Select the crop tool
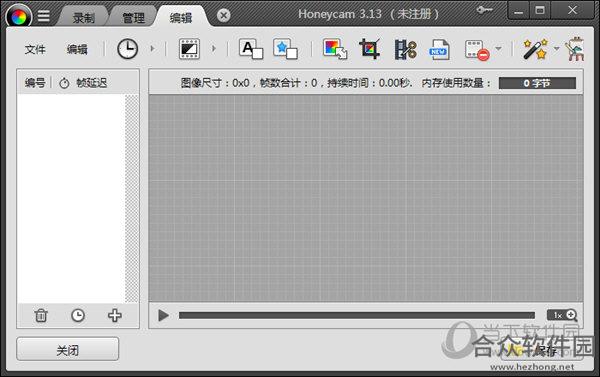This screenshot has height=377, width=600. click(370, 49)
